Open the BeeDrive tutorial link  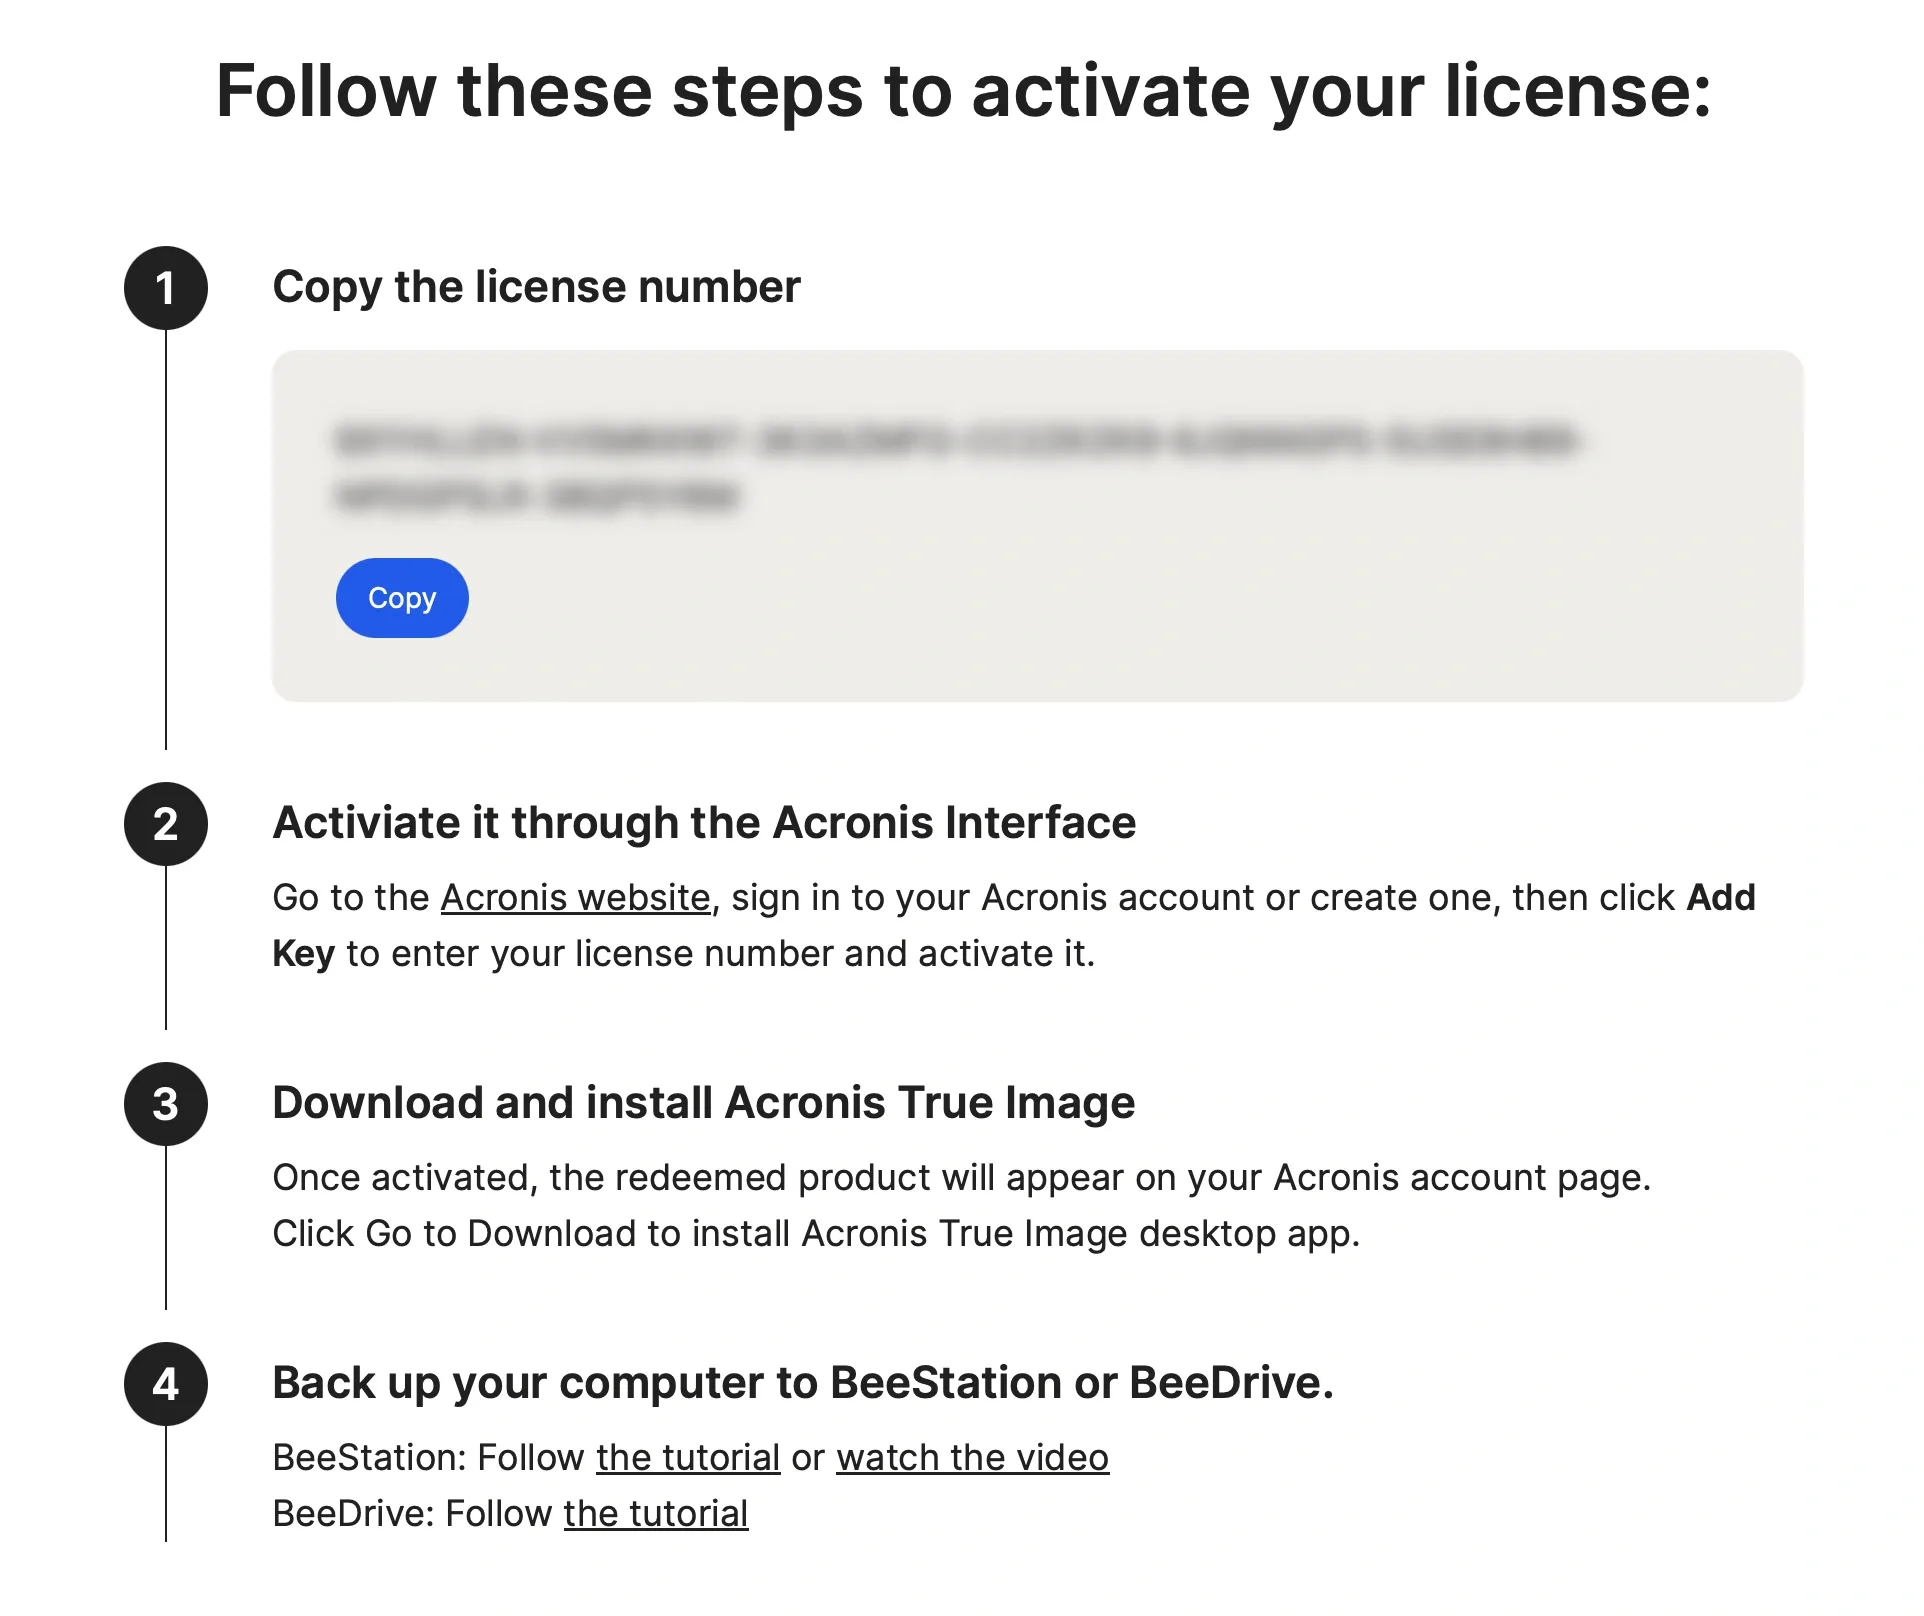[x=655, y=1514]
